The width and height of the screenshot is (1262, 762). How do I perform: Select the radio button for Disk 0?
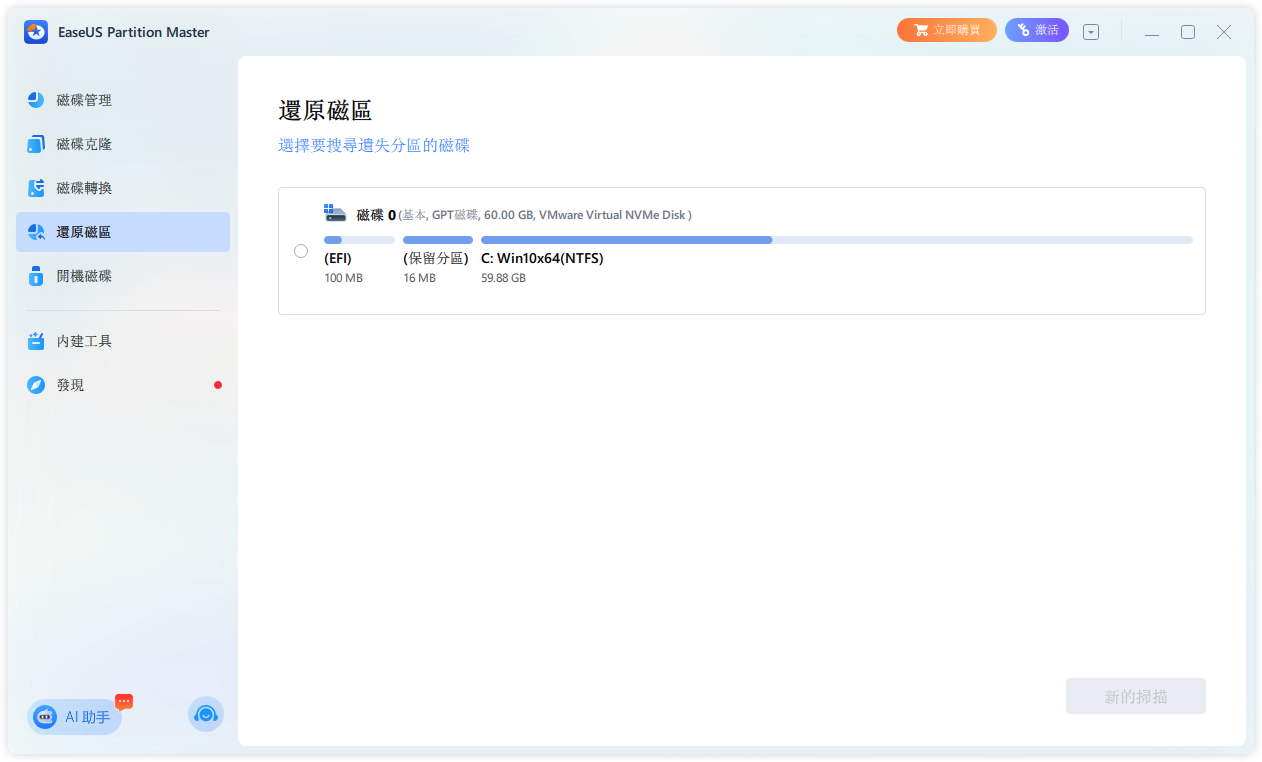pos(300,251)
